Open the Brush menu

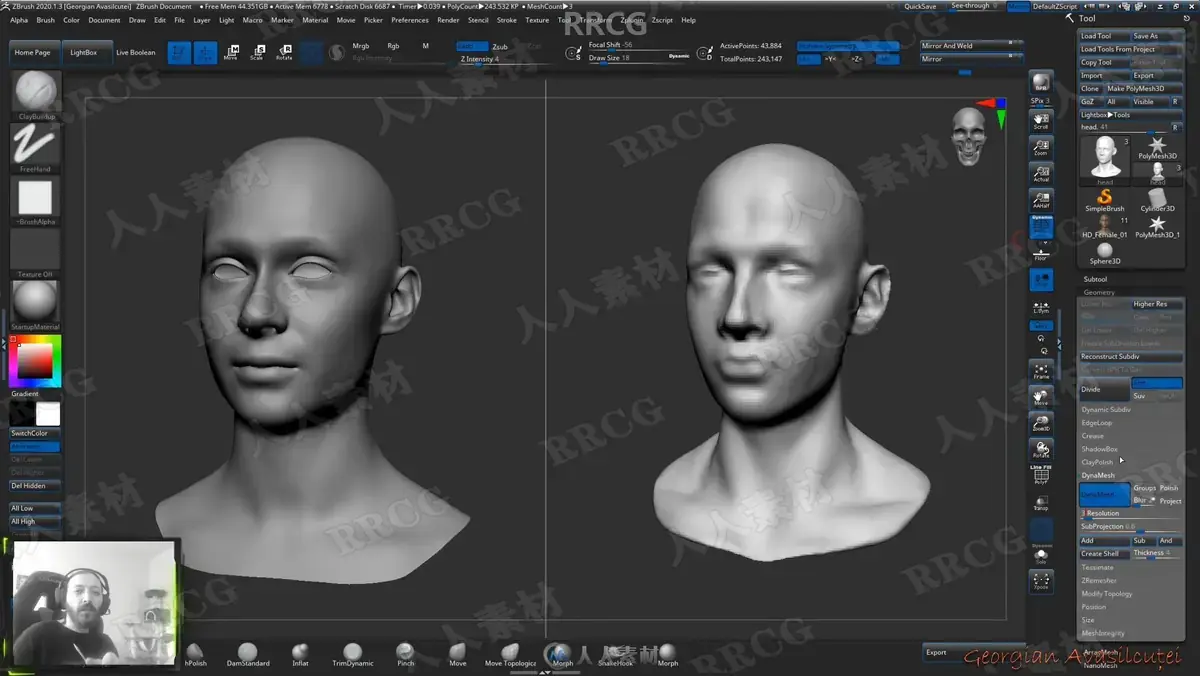tap(45, 20)
